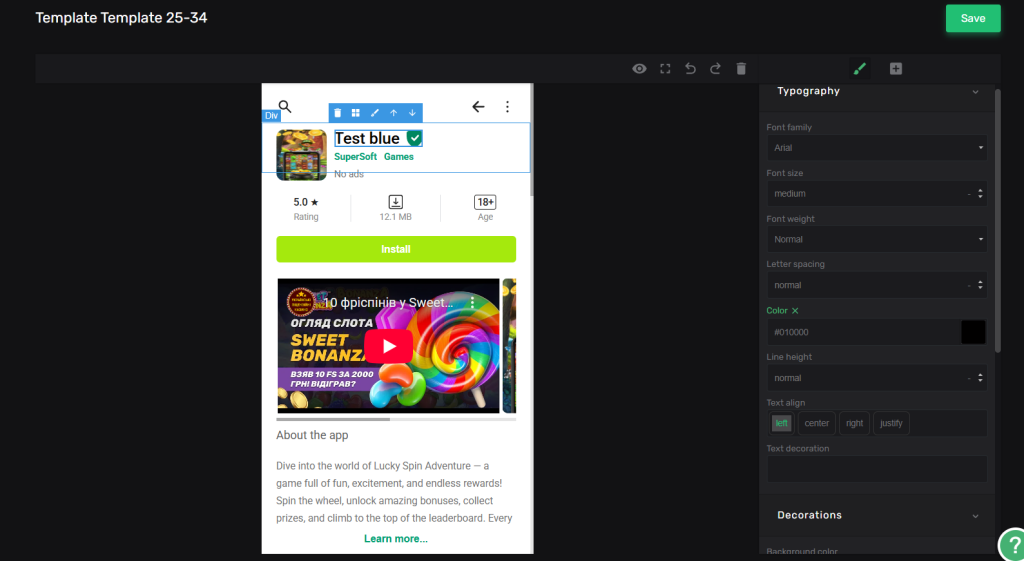The image size is (1024, 561).
Task: Open the black Color swatch picker
Action: 973,332
